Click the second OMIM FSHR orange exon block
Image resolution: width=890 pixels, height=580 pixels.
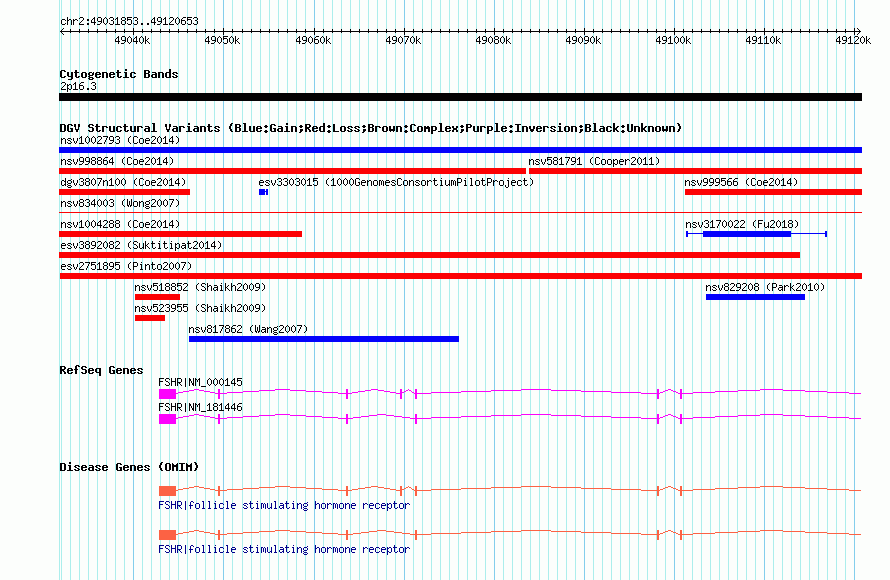(167, 535)
